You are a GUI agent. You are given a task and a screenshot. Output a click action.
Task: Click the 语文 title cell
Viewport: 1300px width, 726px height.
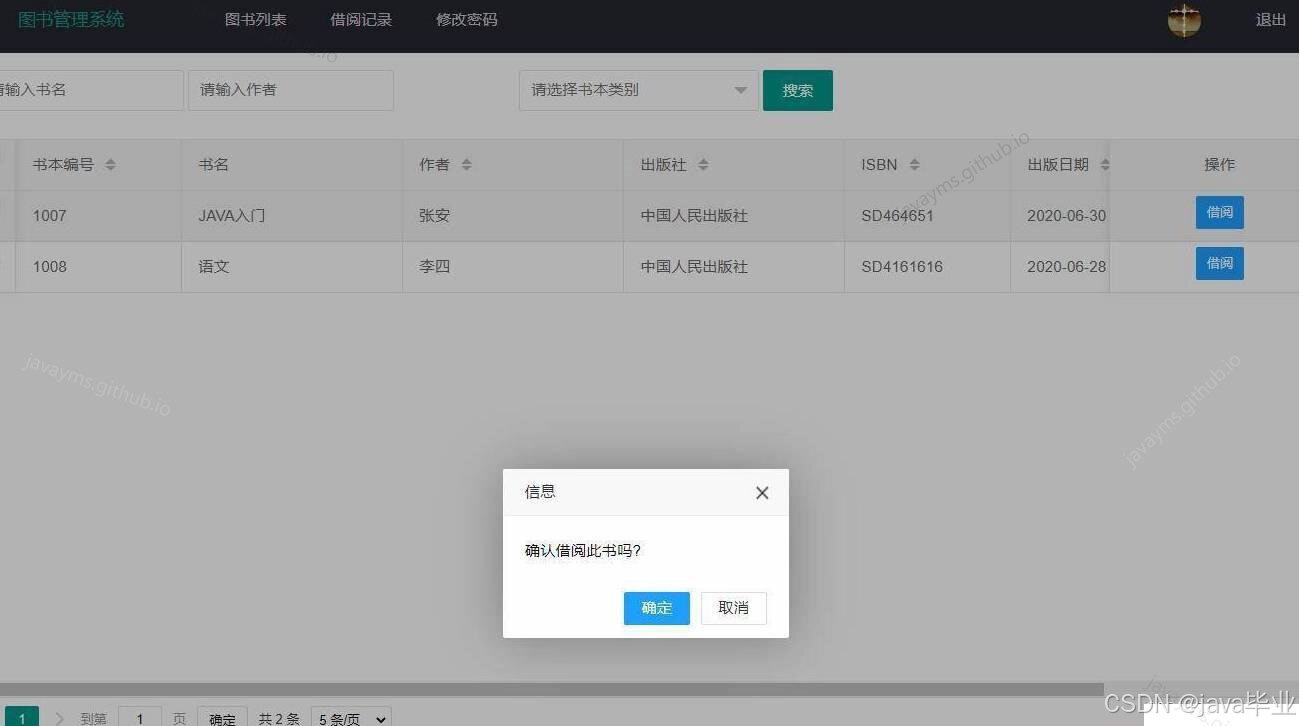(x=292, y=267)
